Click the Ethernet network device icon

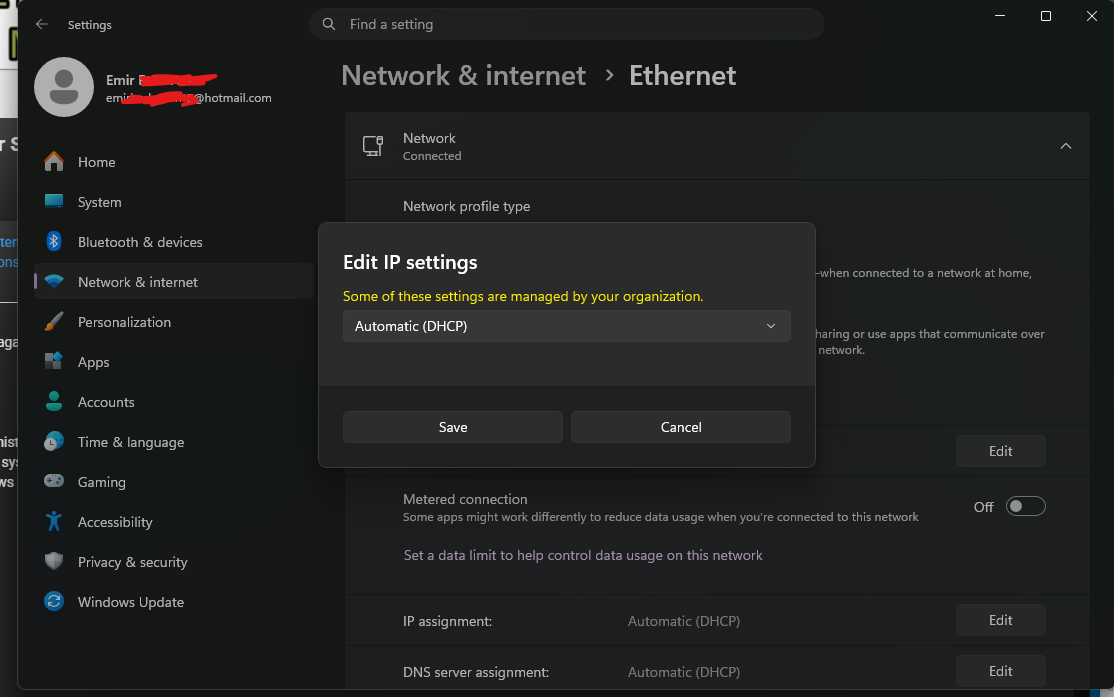[x=373, y=146]
